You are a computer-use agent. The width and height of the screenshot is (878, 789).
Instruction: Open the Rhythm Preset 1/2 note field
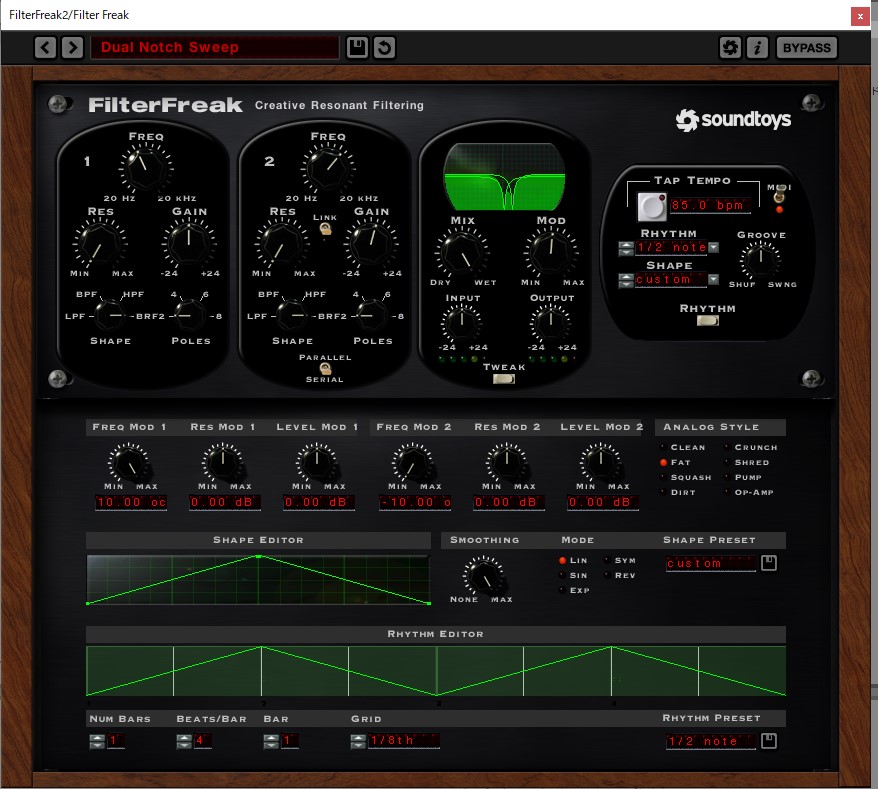click(711, 741)
